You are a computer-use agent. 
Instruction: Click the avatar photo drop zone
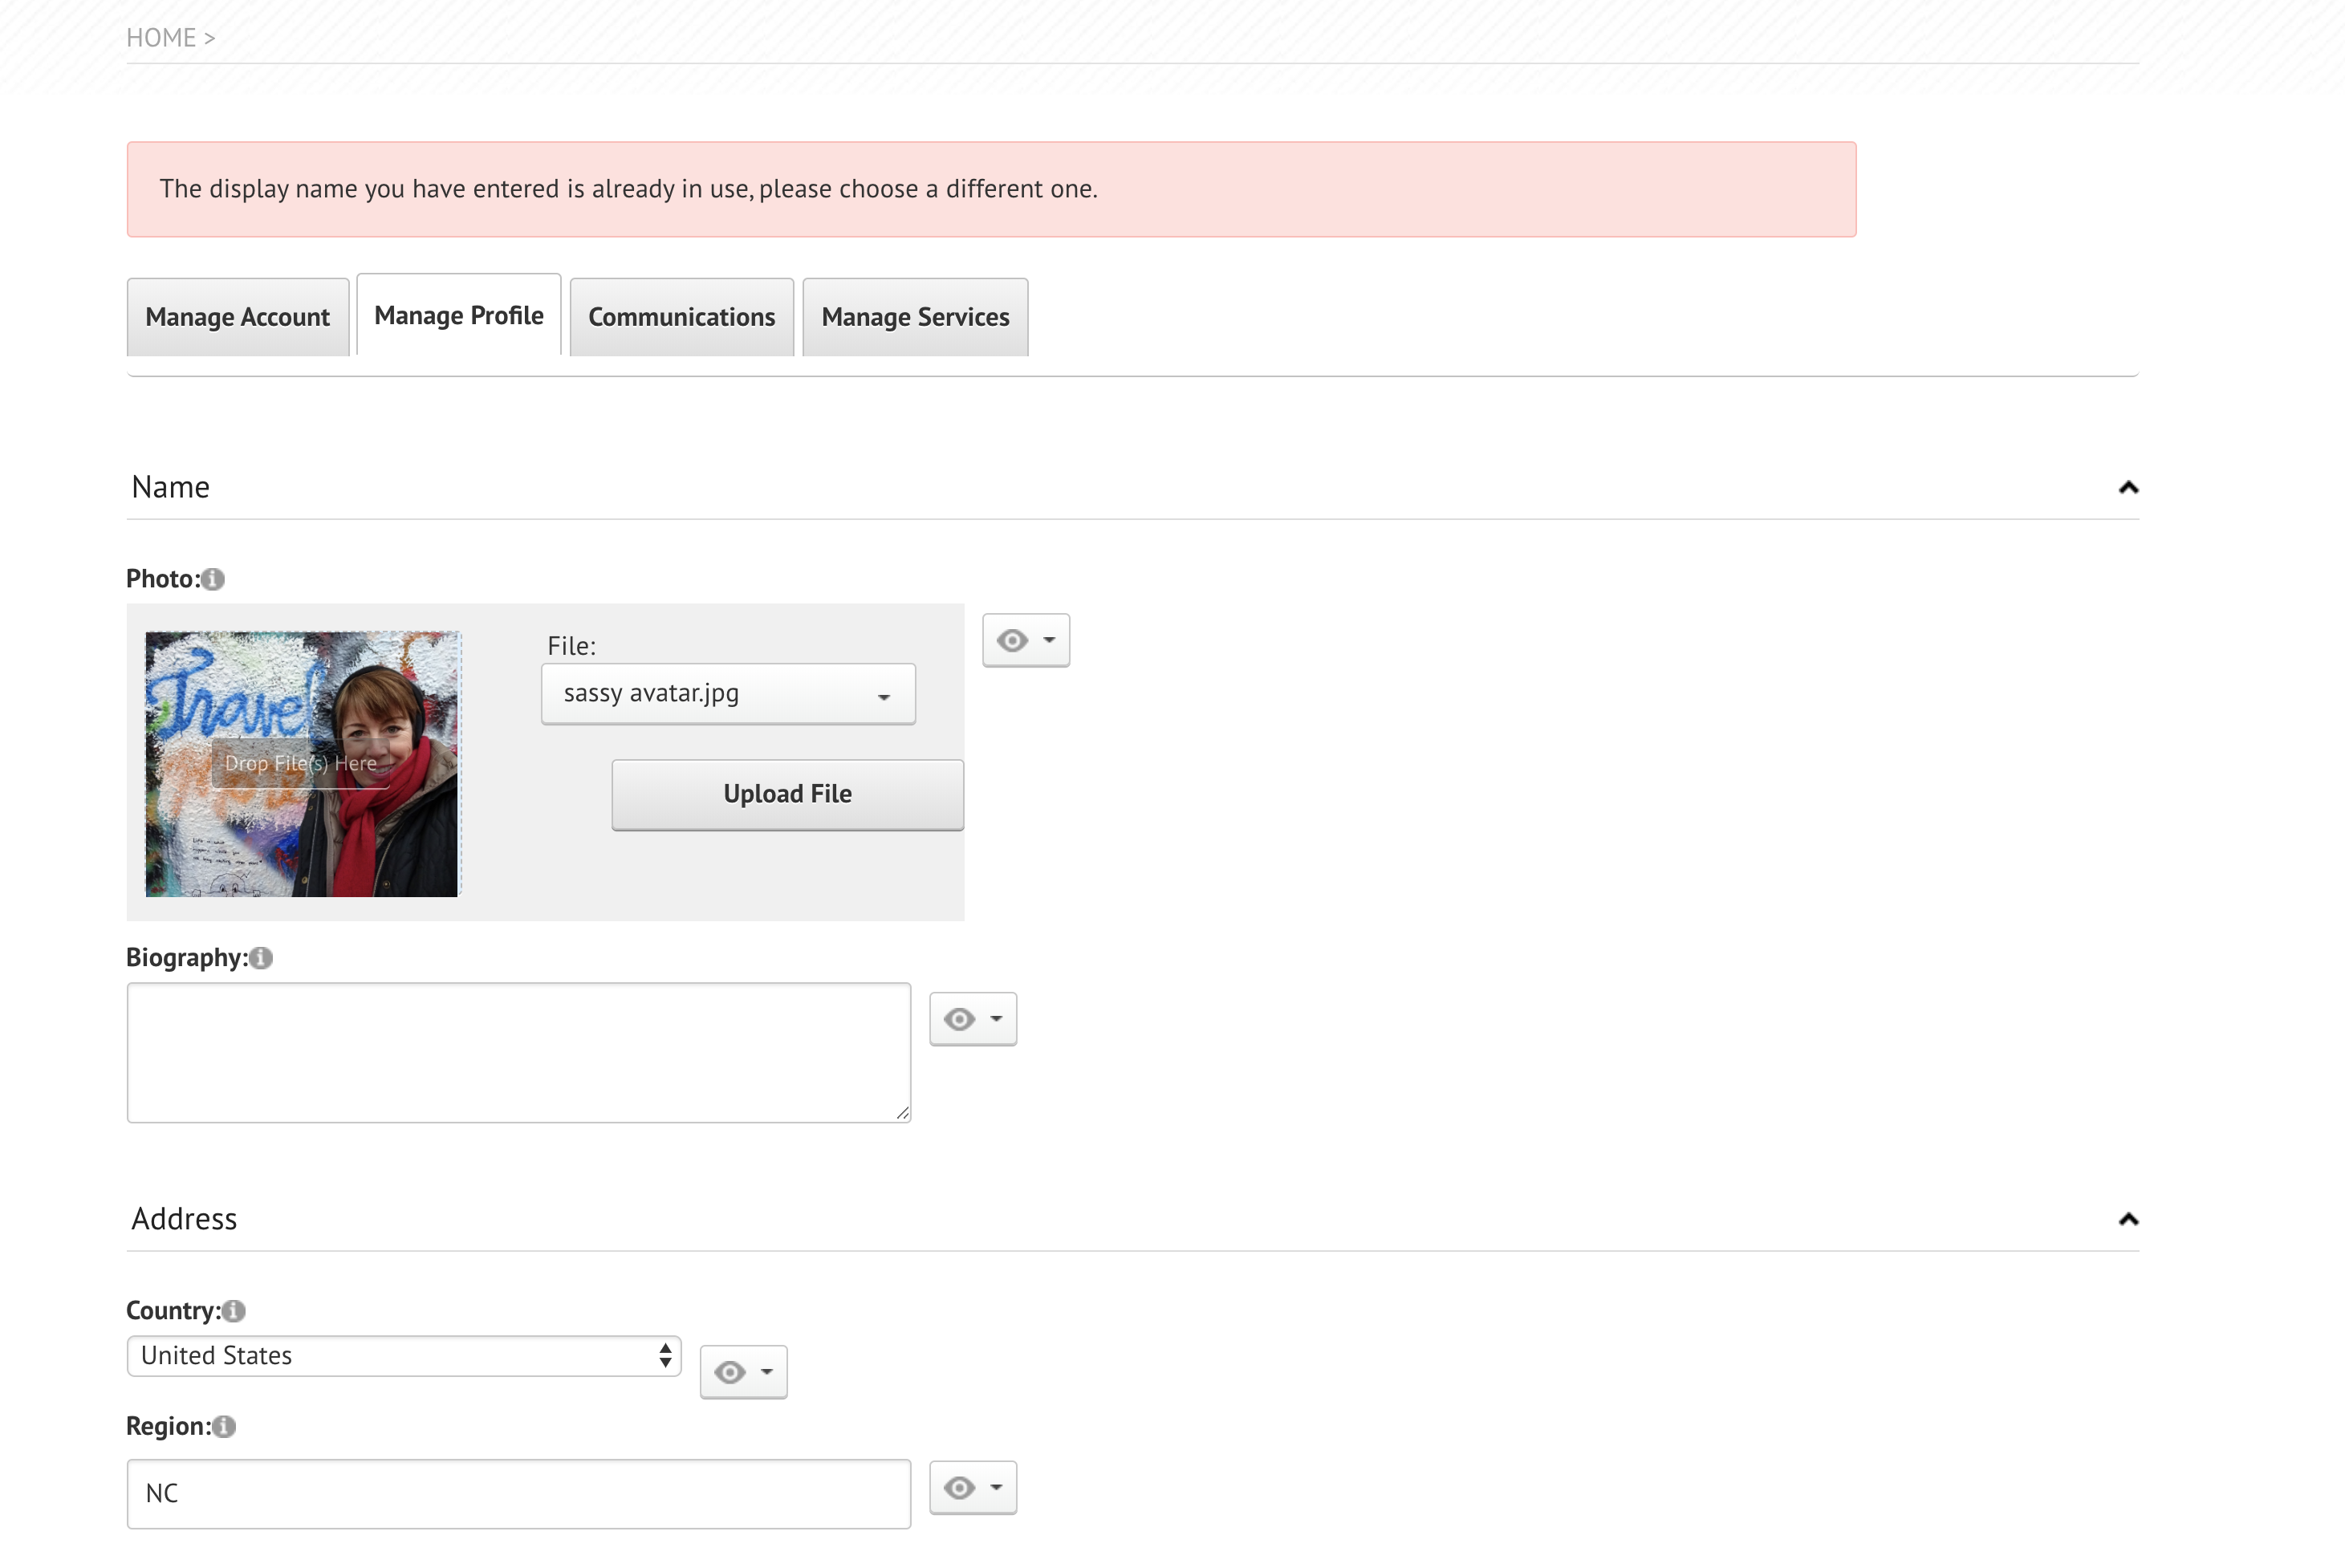point(301,764)
